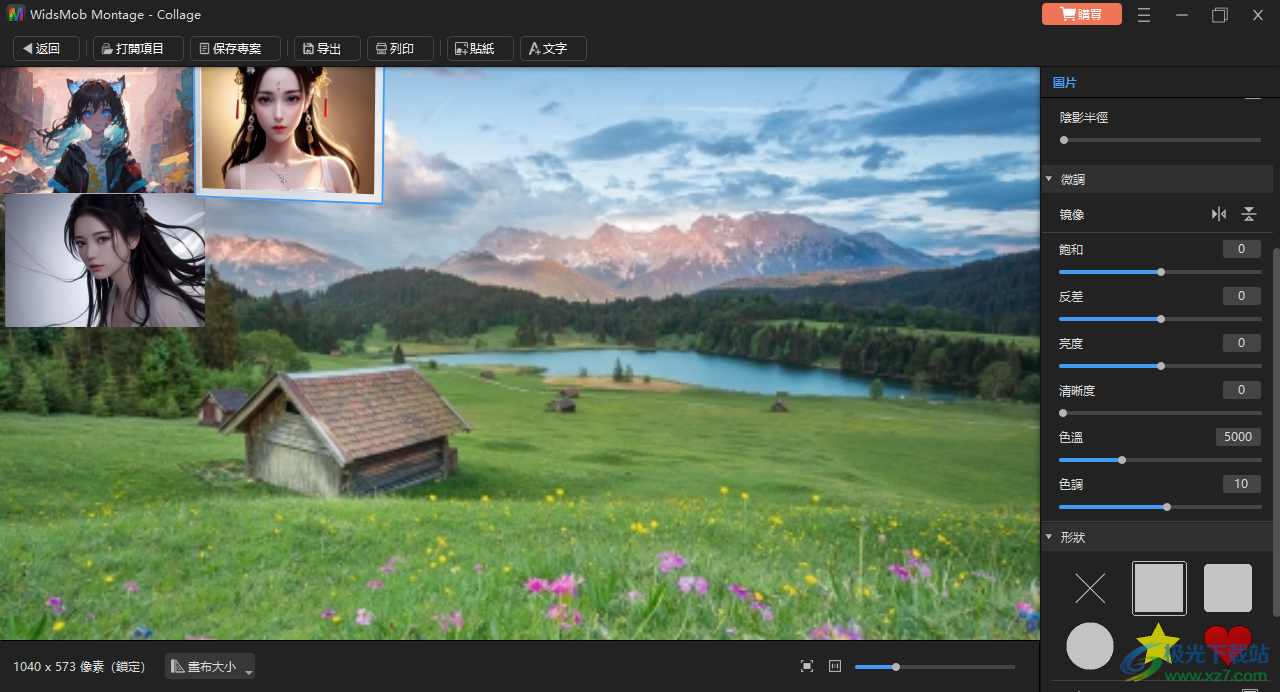Click the 色溫 slider track
1280x692 pixels.
(x=1160, y=460)
